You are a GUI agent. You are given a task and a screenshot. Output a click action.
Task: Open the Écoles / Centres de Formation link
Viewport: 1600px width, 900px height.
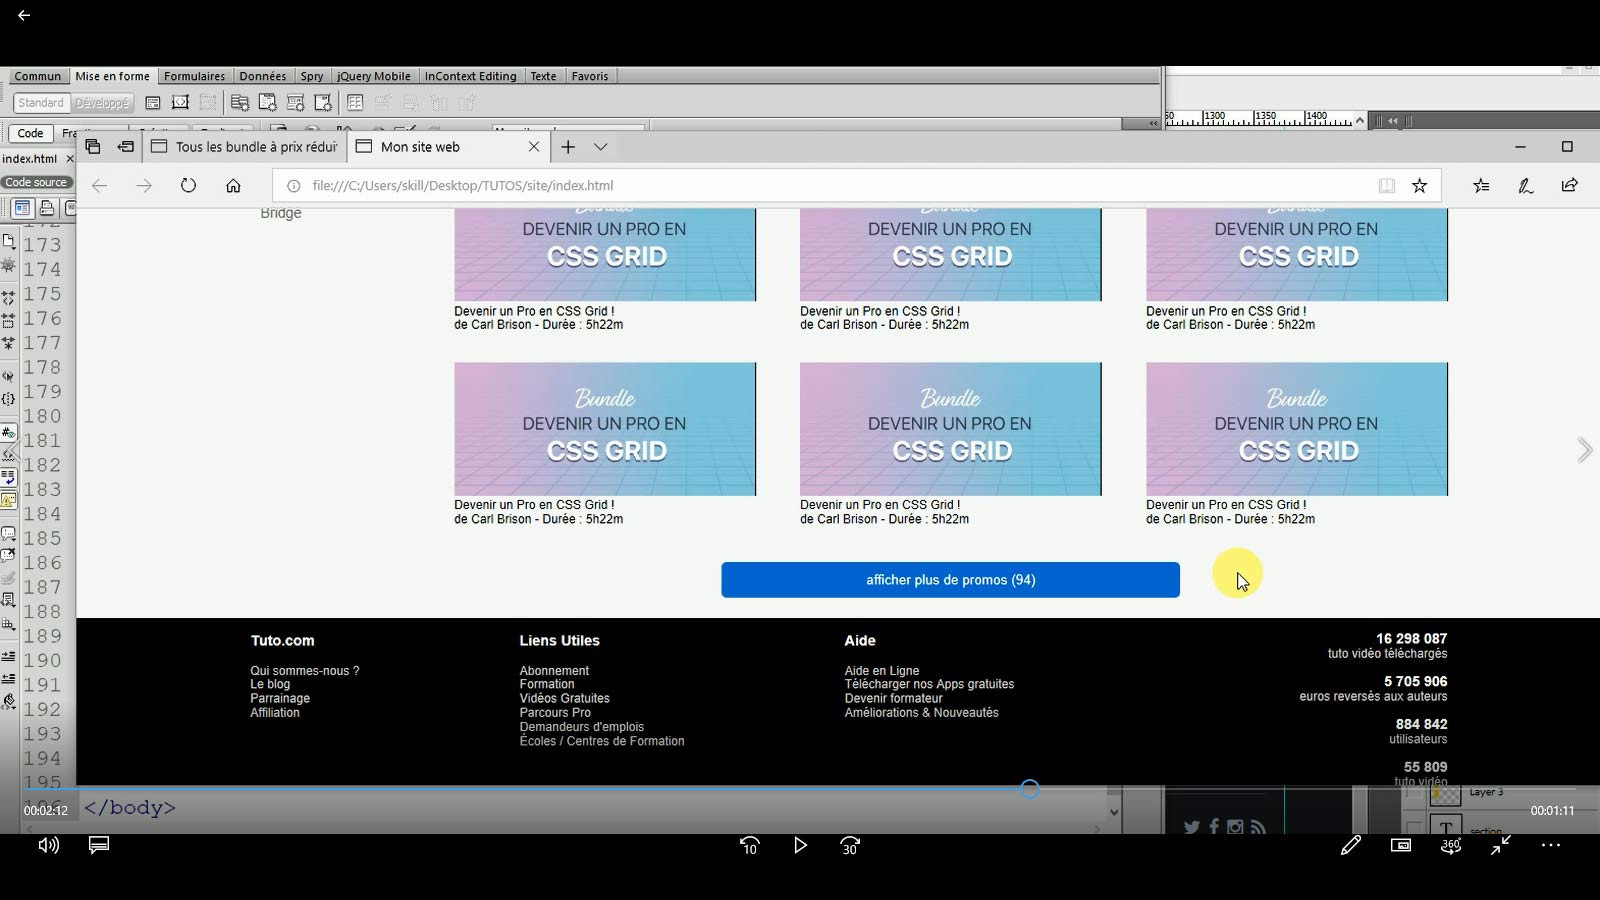tap(602, 741)
